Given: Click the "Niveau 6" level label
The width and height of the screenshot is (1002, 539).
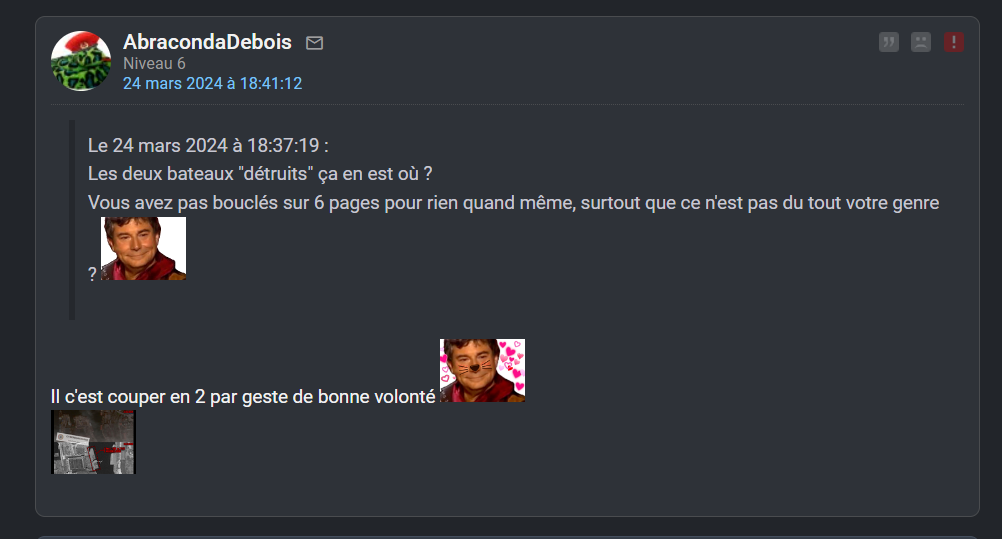Looking at the screenshot, I should pyautogui.click(x=154, y=64).
